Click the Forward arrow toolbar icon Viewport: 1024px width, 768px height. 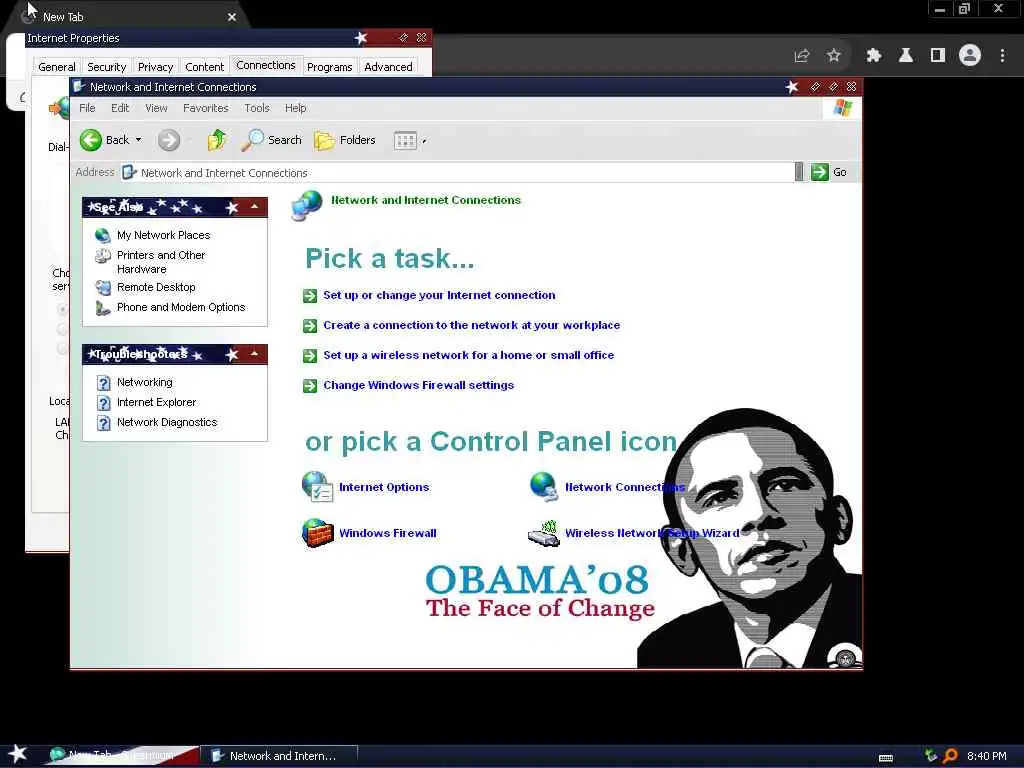click(x=168, y=140)
